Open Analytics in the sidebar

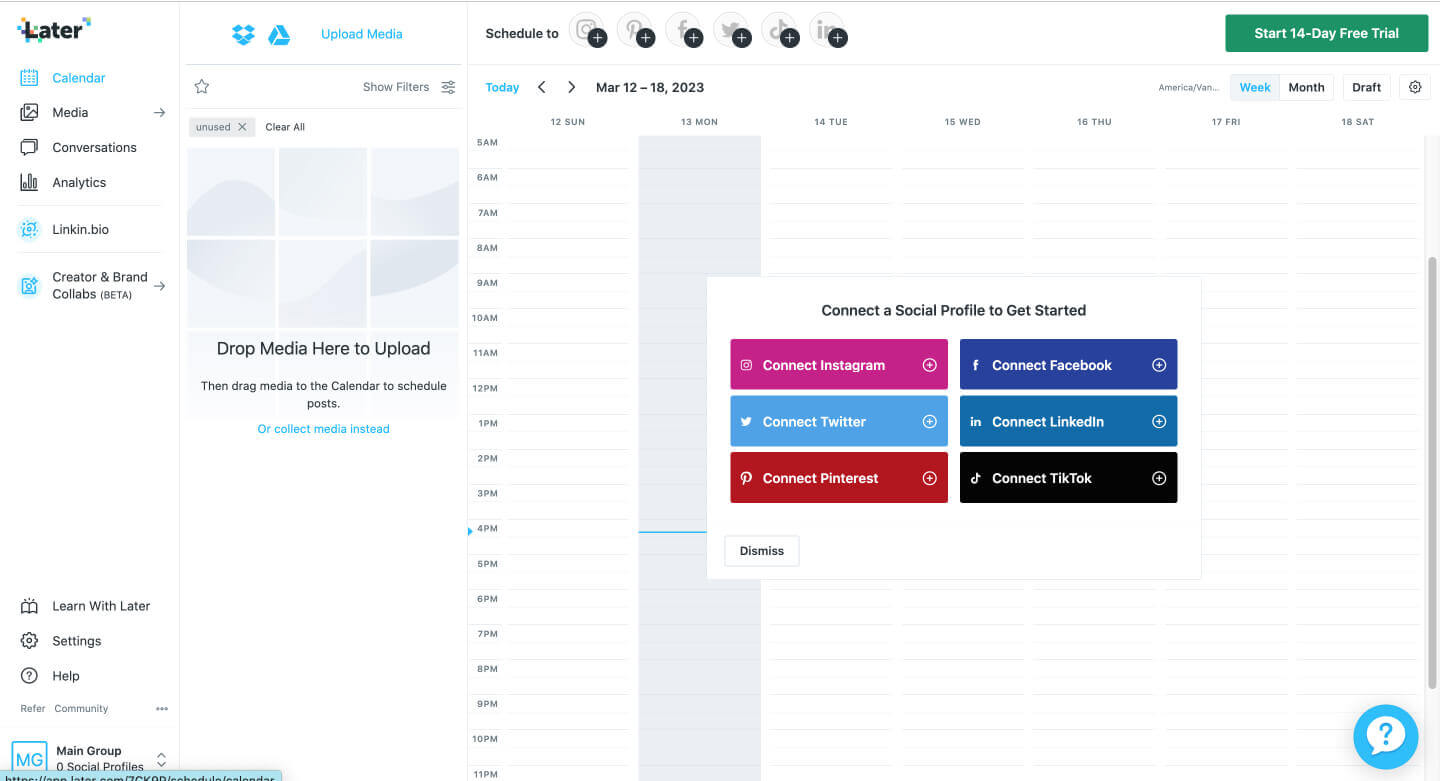point(79,183)
